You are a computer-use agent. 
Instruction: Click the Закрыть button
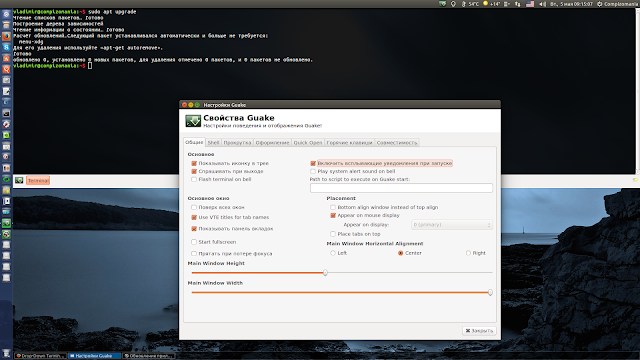click(479, 331)
